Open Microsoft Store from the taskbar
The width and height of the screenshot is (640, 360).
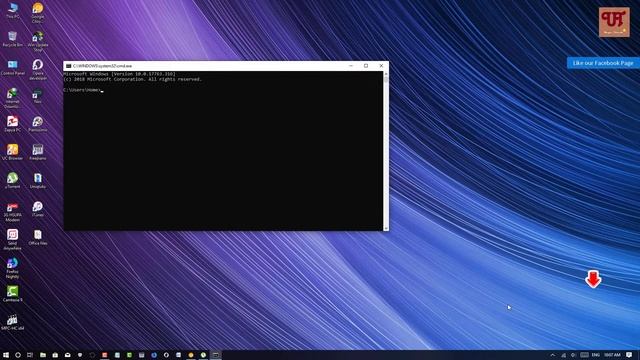point(55,355)
